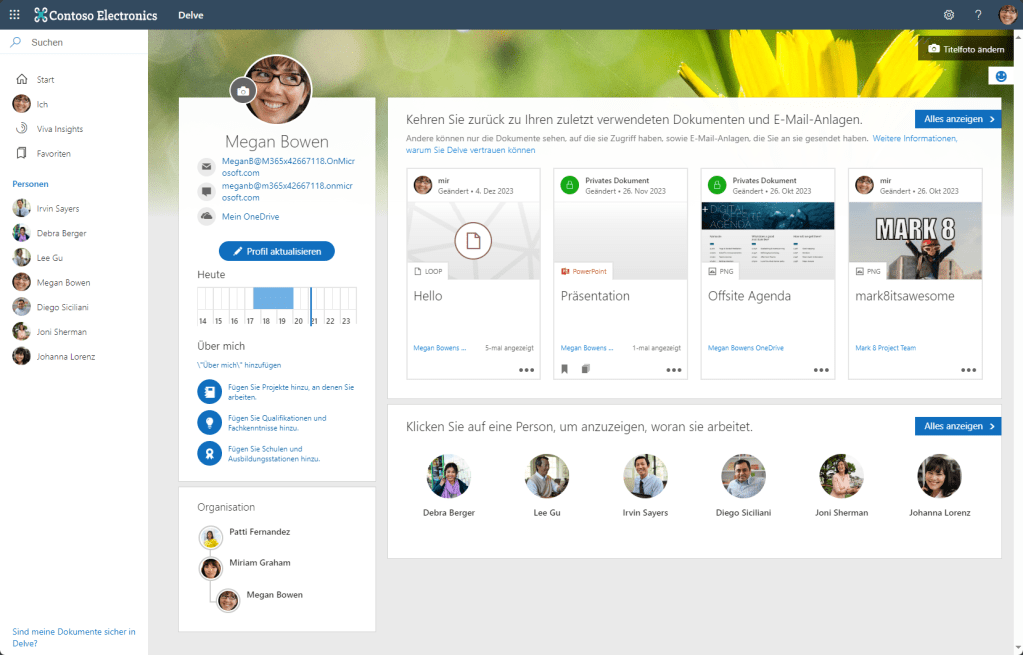Click the Profil aktualisieren button
The height and width of the screenshot is (655, 1023).
pyautogui.click(x=276, y=251)
